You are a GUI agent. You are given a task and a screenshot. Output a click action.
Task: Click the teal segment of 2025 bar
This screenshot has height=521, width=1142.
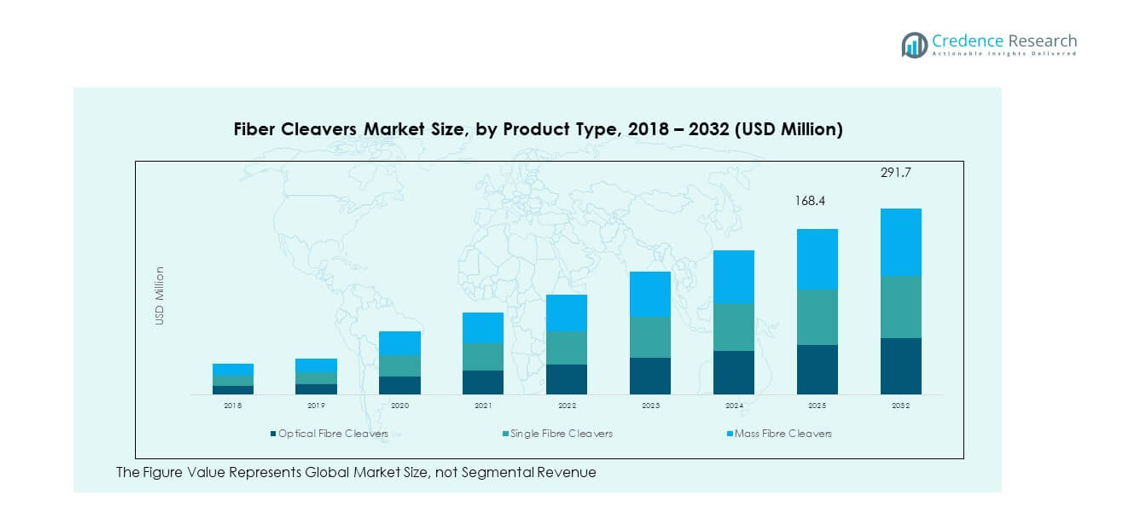(x=817, y=317)
